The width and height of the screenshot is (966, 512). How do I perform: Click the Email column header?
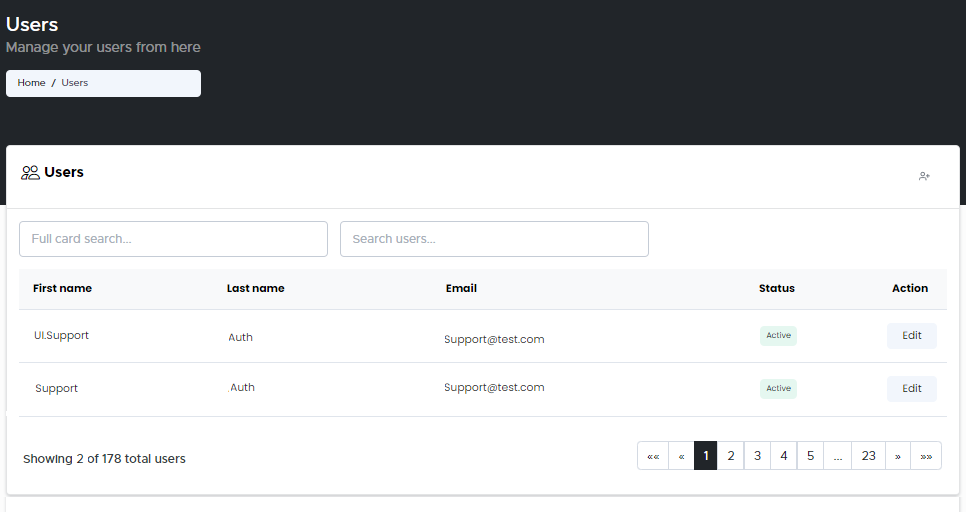[461, 288]
